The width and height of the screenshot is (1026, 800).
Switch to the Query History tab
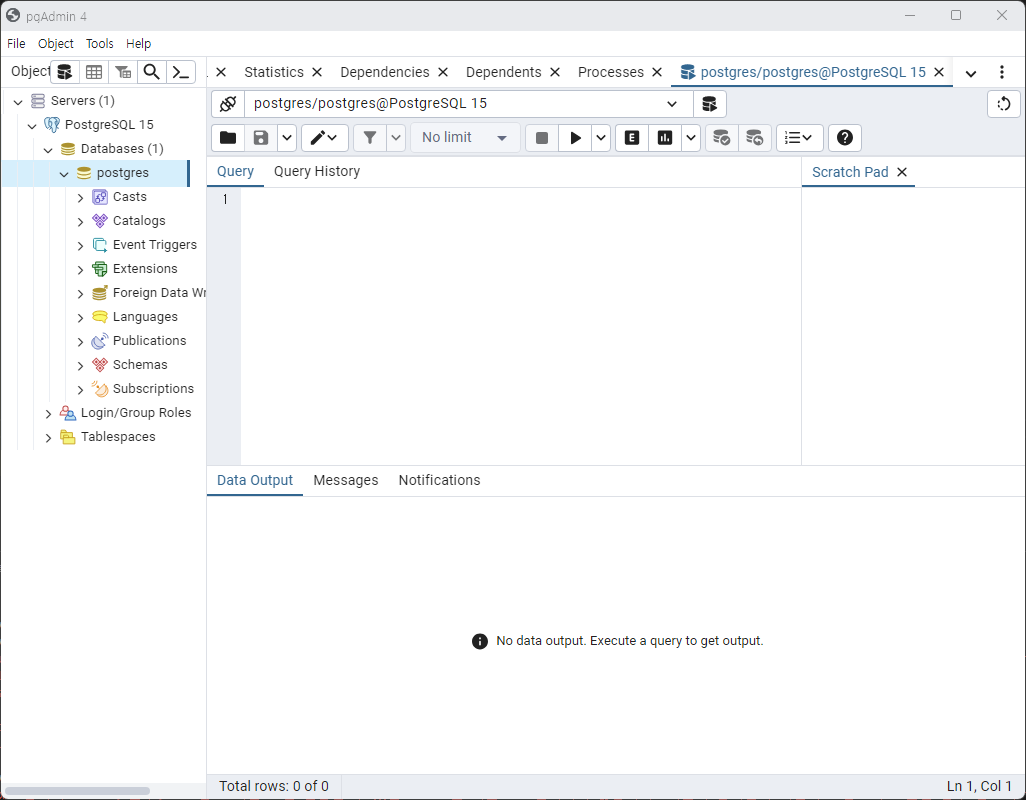click(x=317, y=171)
